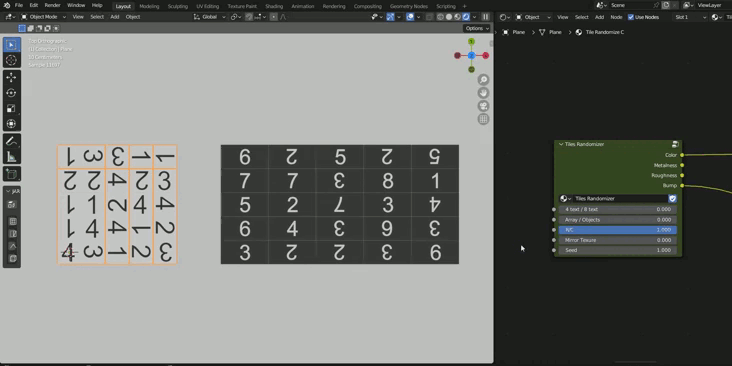Viewport: 732px width, 366px height.
Task: Click the cube icon at JAR panel bottom
Action: pos(13,258)
